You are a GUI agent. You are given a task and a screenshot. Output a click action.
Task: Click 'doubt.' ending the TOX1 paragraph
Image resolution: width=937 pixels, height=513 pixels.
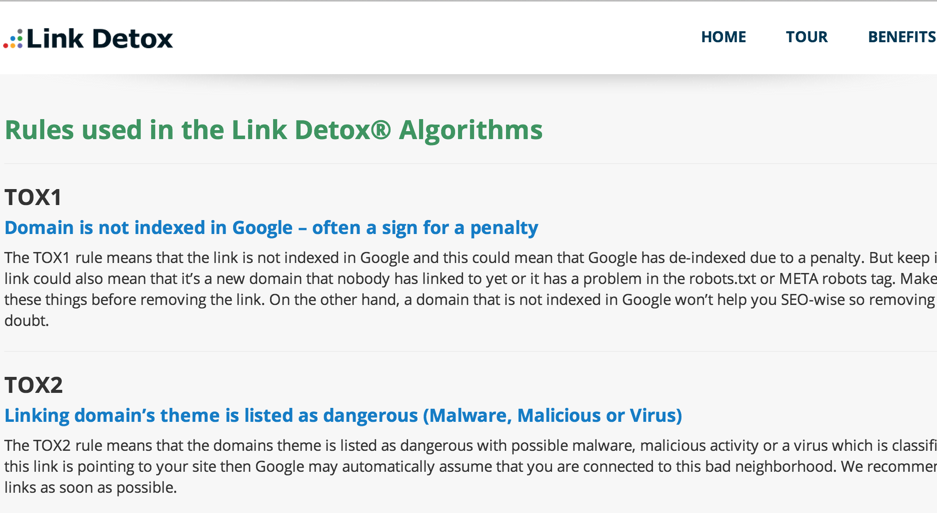point(27,320)
